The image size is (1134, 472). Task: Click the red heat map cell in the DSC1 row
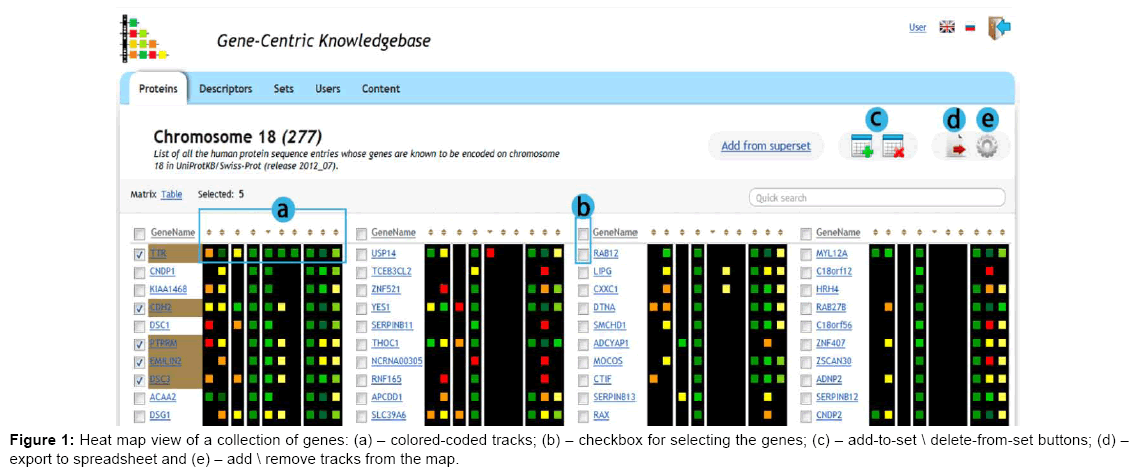point(209,325)
